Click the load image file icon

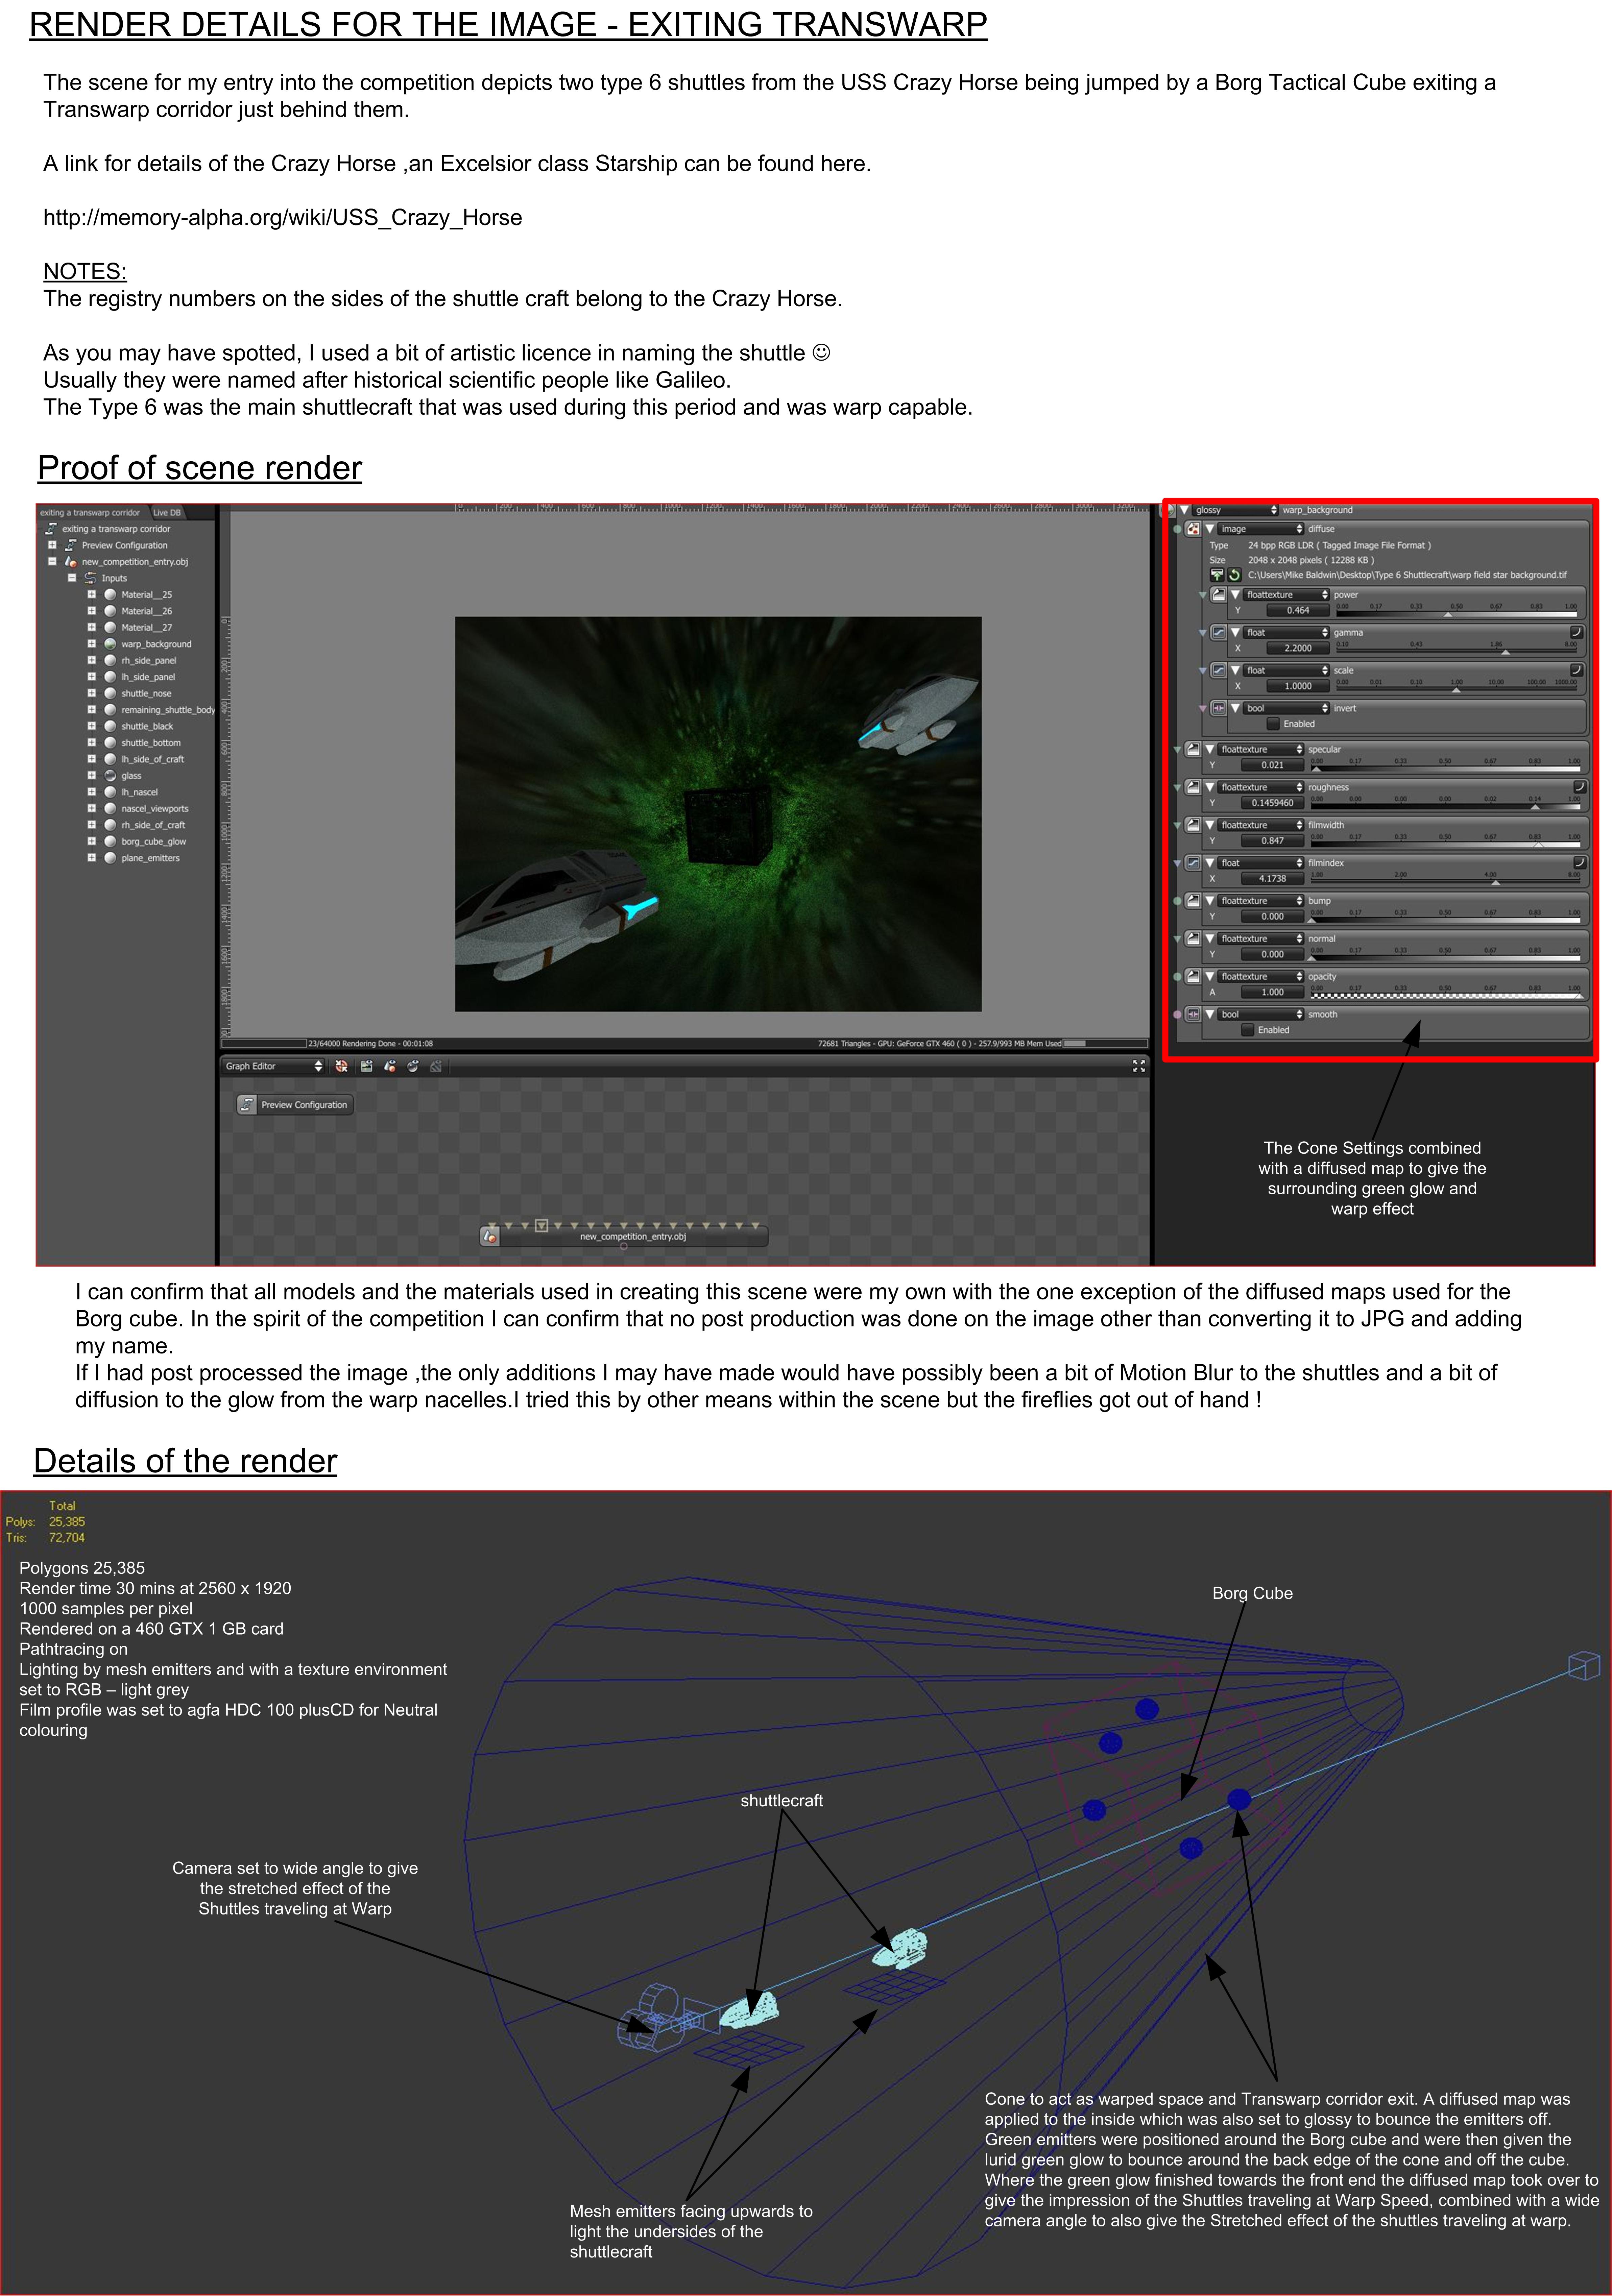pos(1217,575)
